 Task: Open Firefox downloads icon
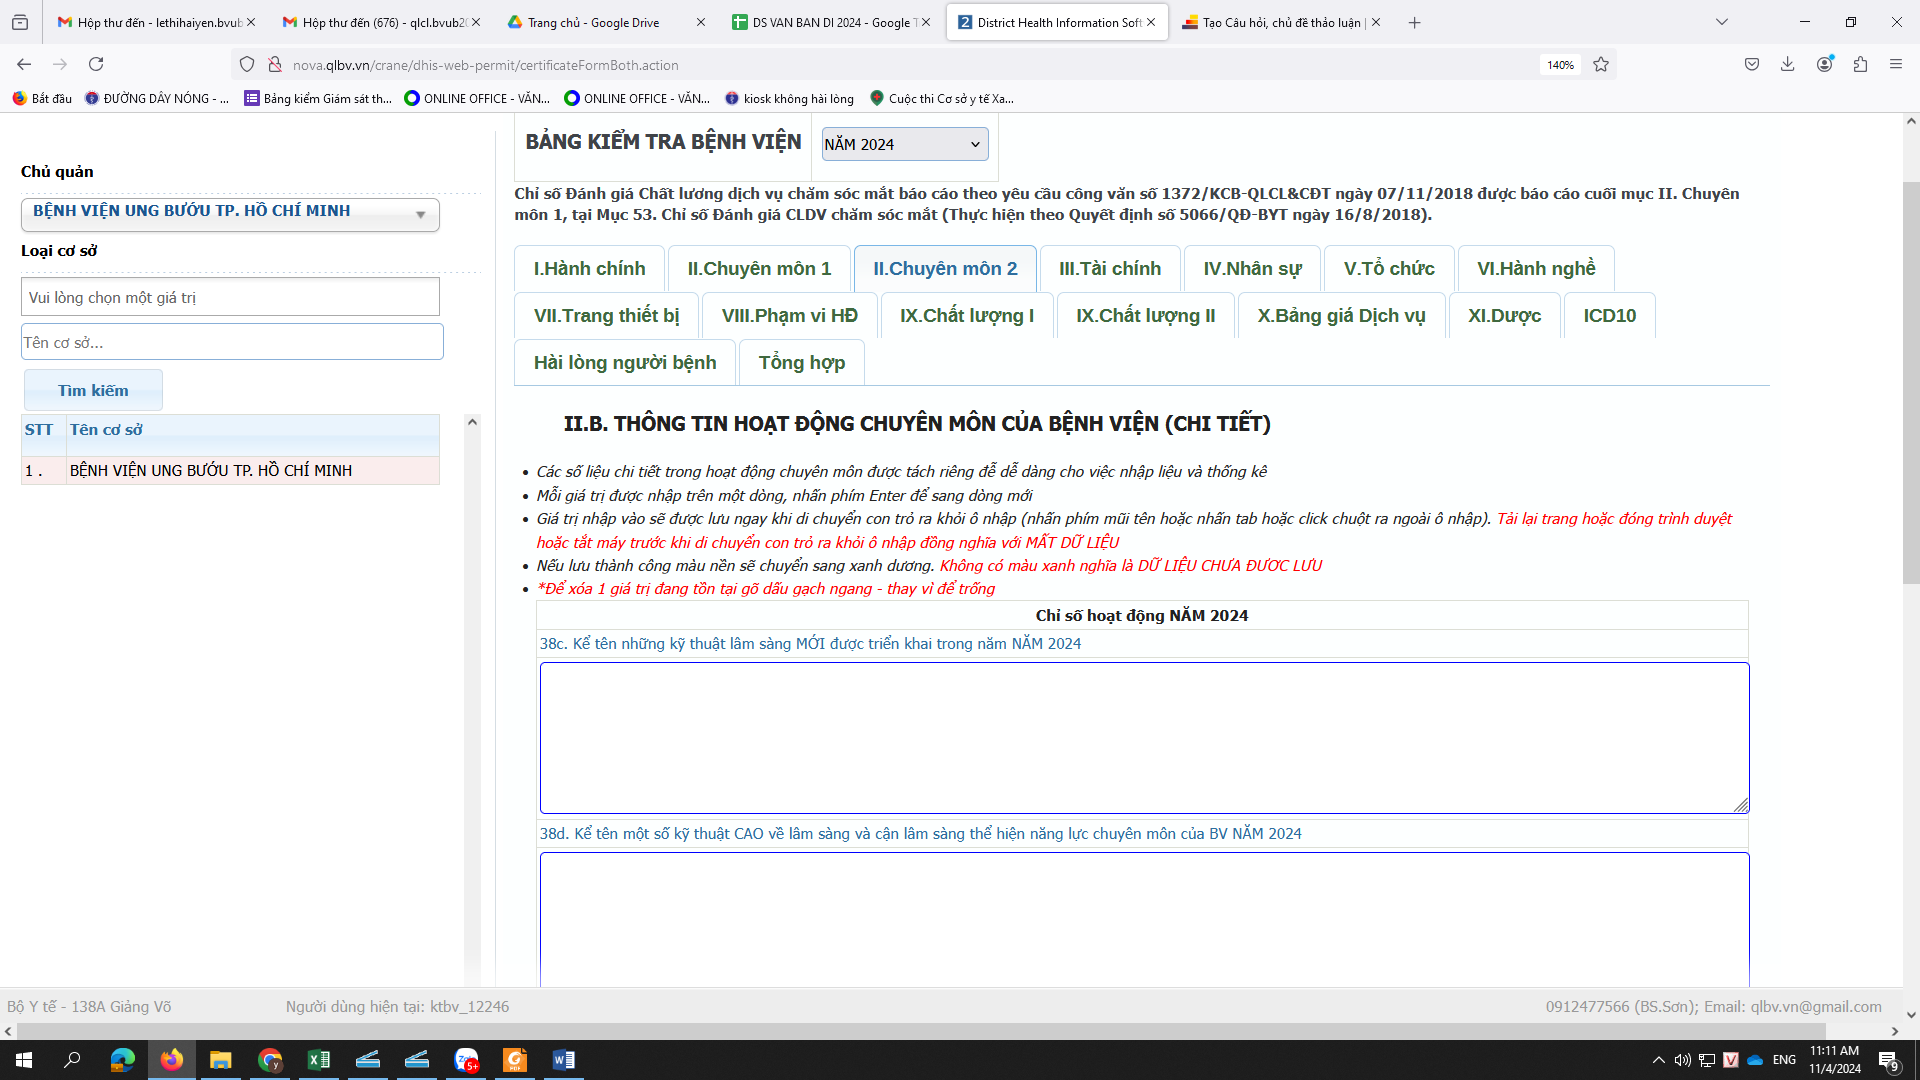point(1787,65)
